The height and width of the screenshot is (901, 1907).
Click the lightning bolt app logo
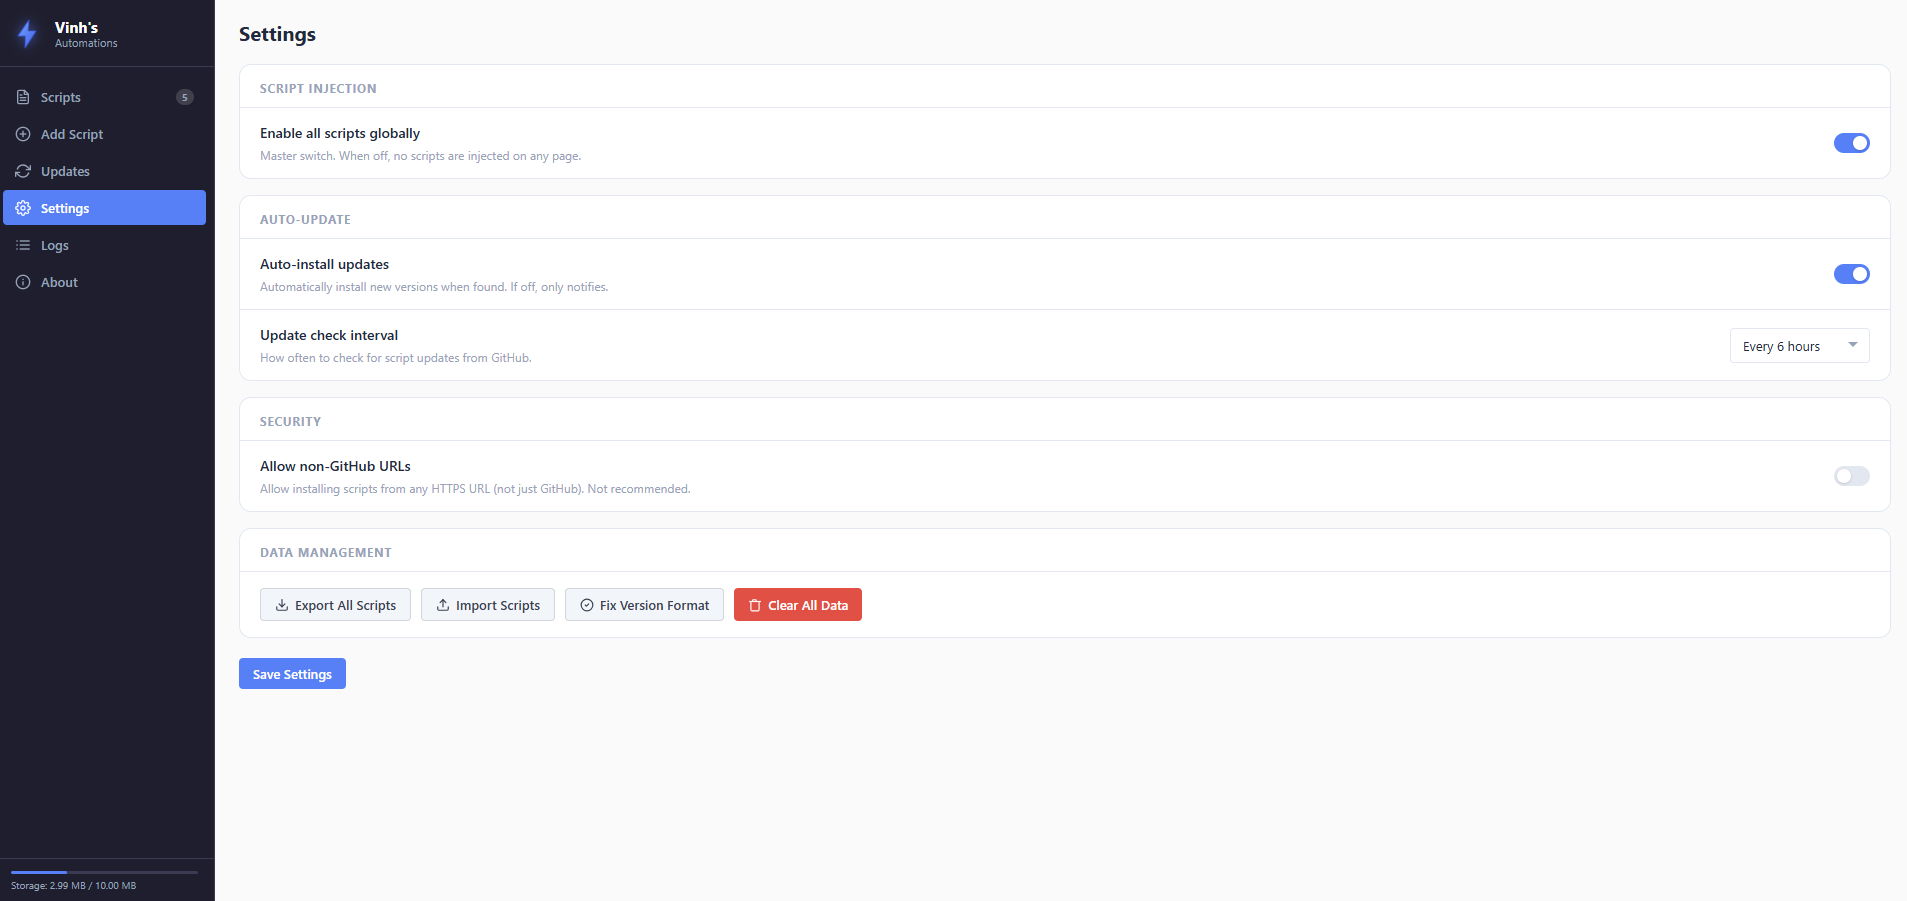pos(27,34)
